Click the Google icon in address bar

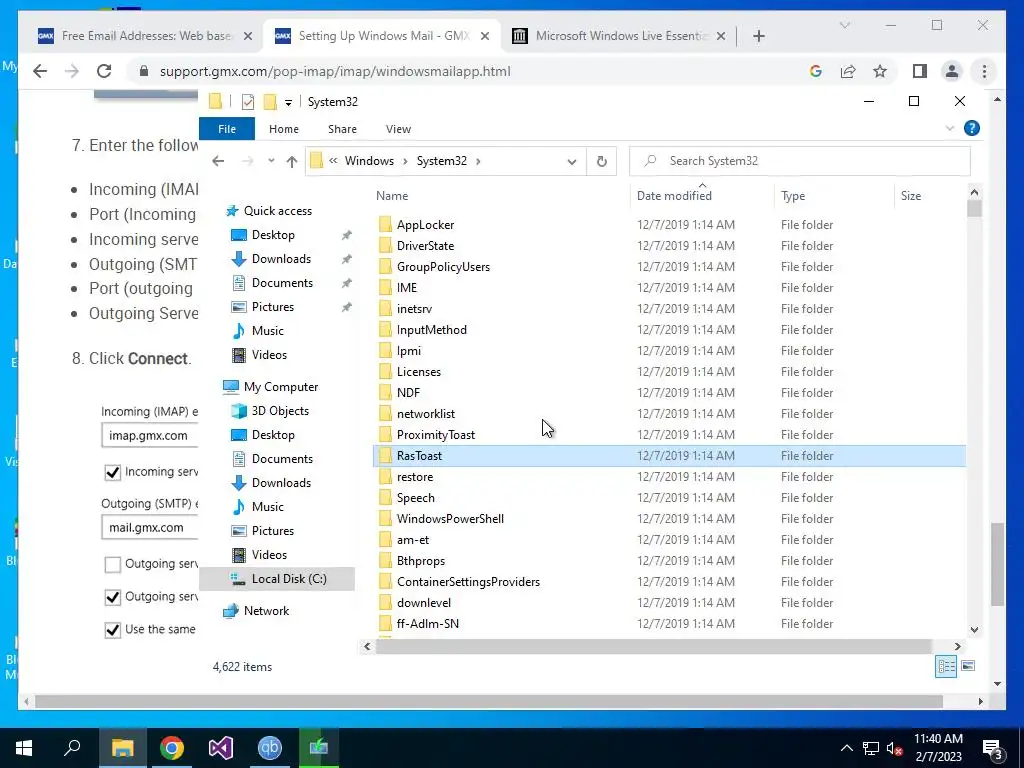[816, 71]
